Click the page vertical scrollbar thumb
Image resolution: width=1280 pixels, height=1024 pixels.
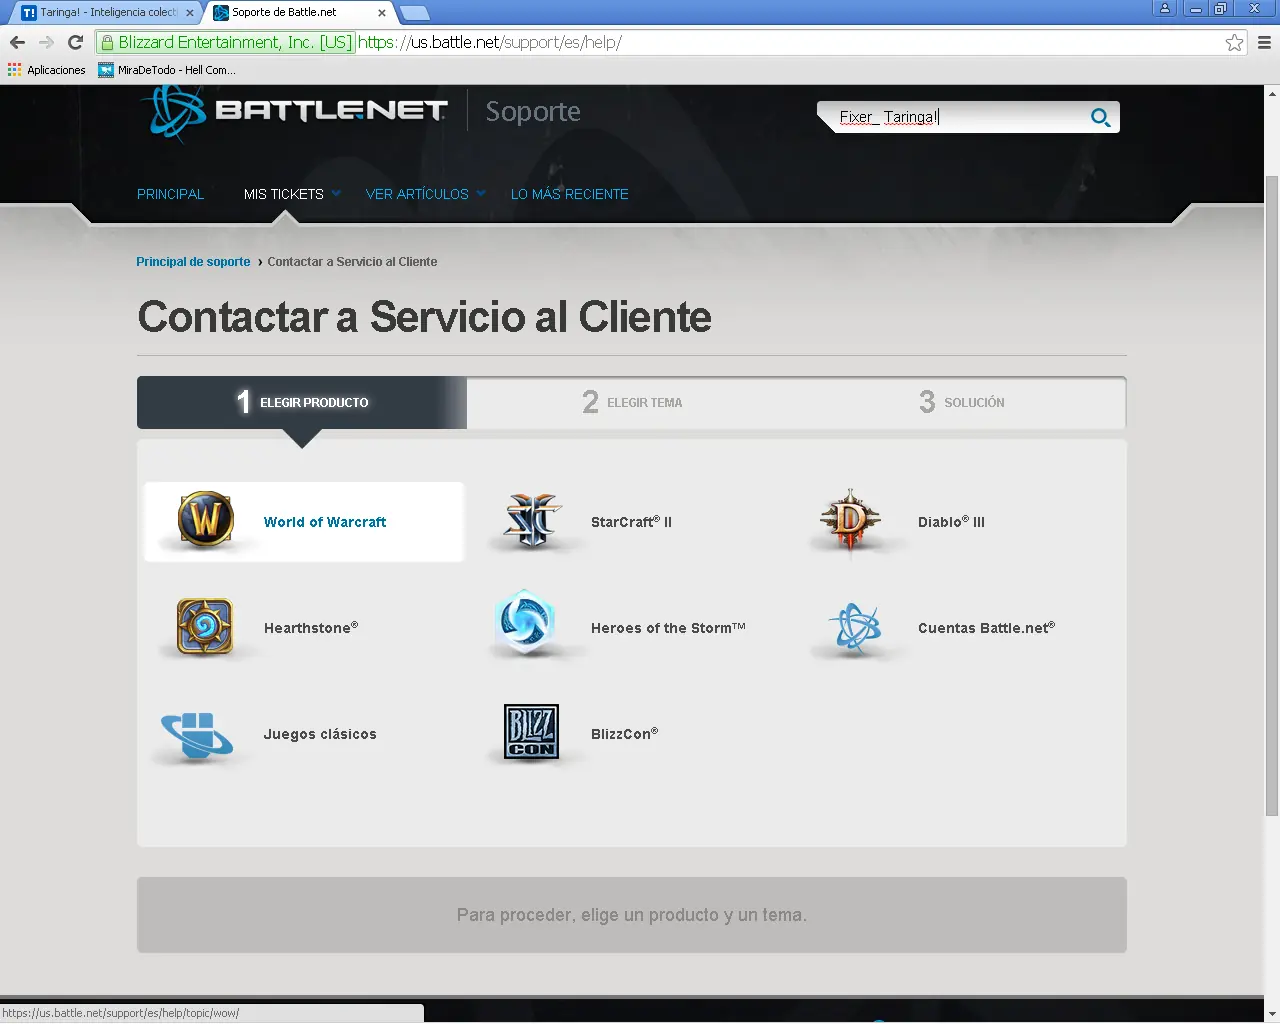(x=1272, y=495)
